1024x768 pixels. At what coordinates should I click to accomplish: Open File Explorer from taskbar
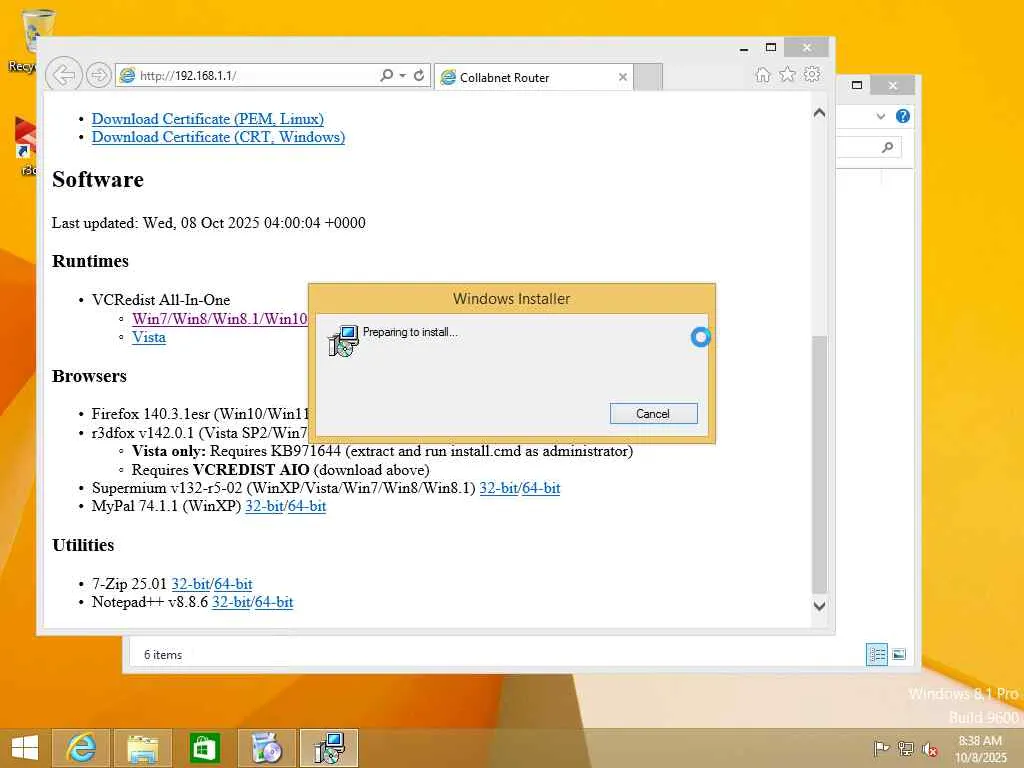[x=142, y=748]
